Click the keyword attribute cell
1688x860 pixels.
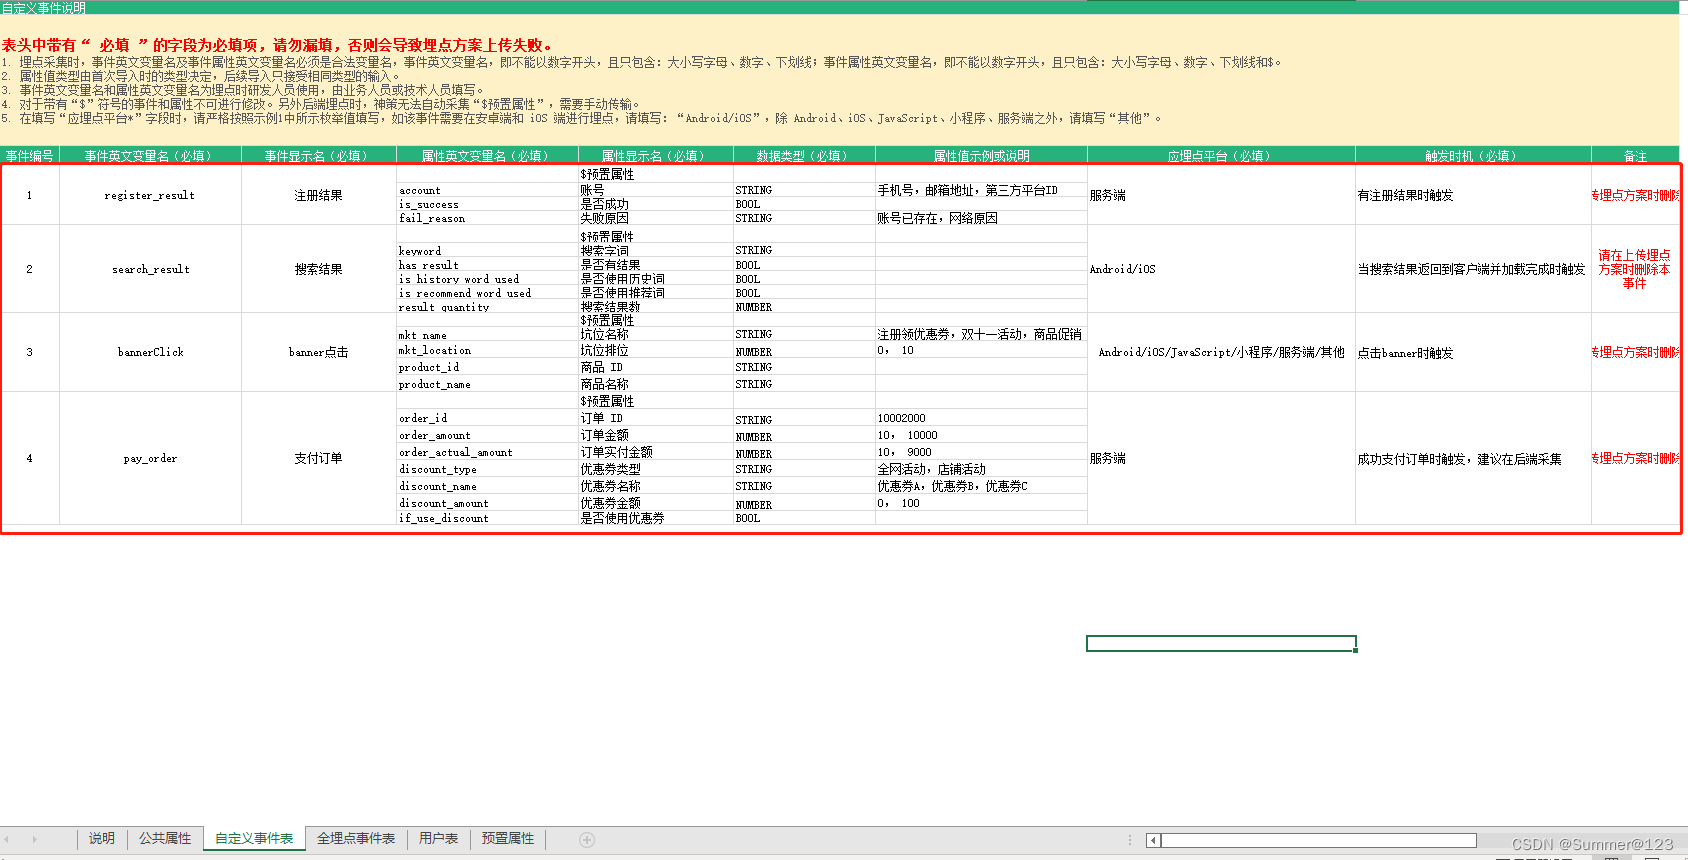(x=487, y=251)
